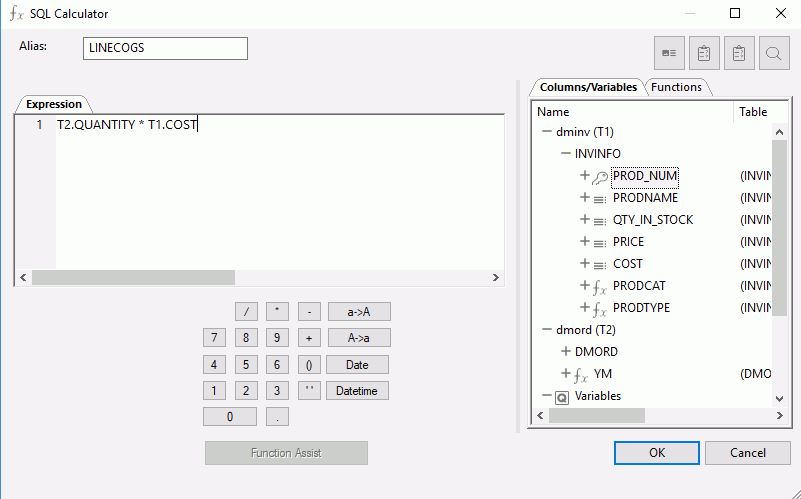Click the number 6 key
This screenshot has width=801, height=499.
point(277,365)
